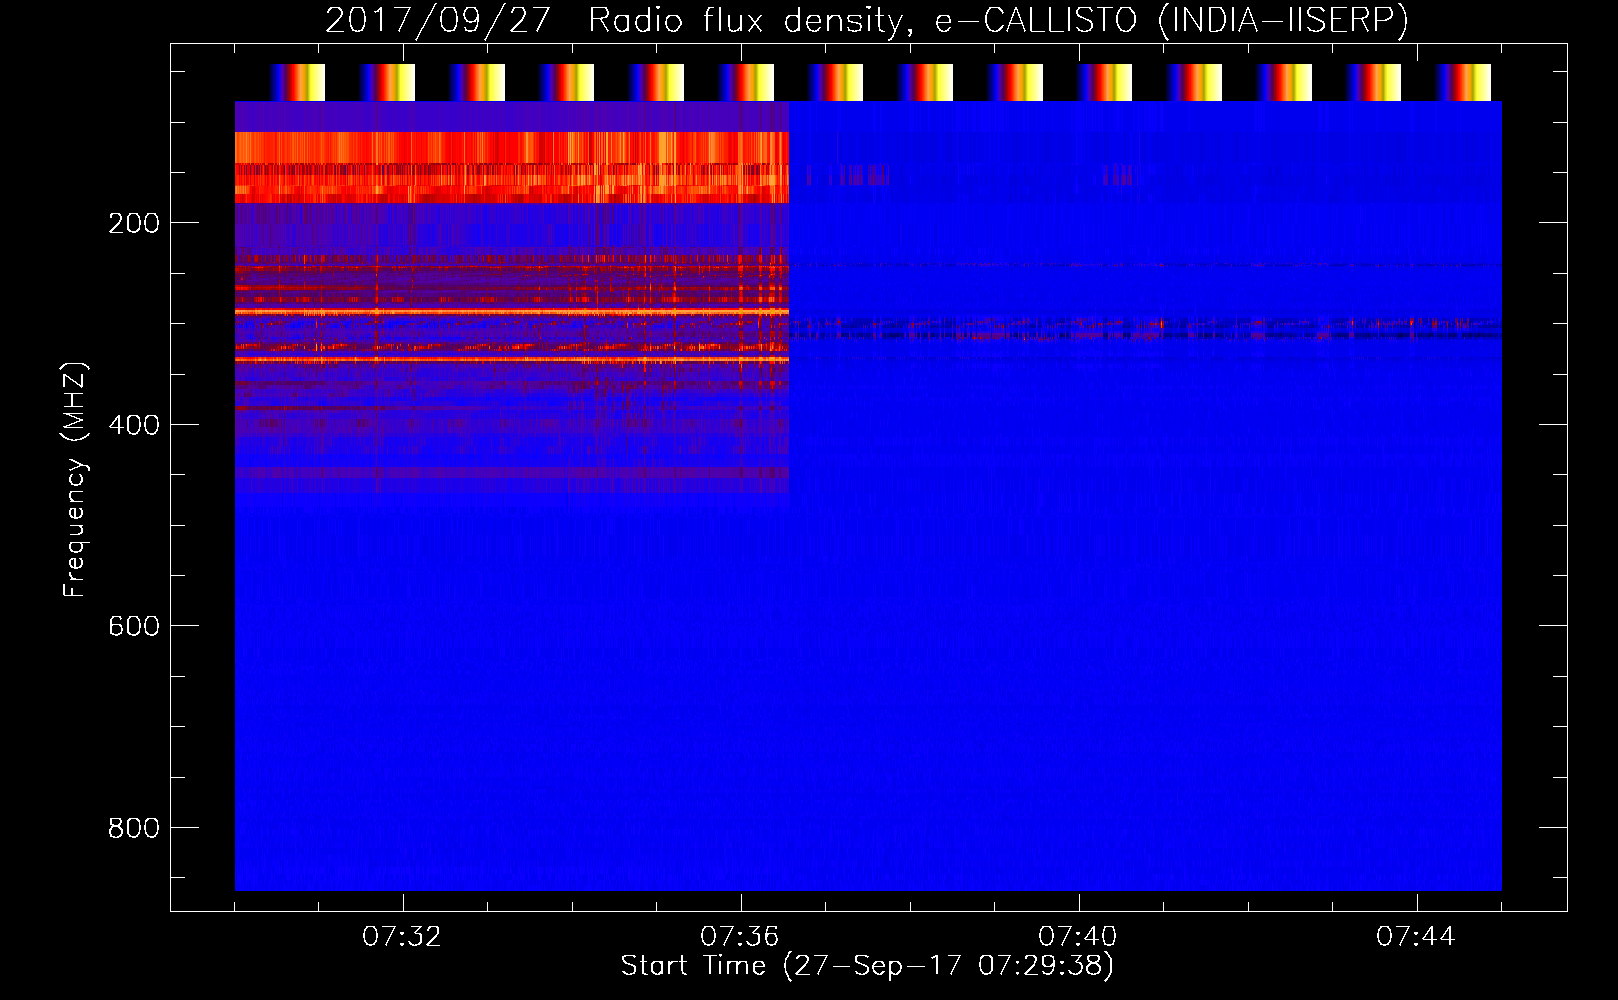Click the "Frequency (MHZ)" axis label
The image size is (1618, 1000).
75,479
